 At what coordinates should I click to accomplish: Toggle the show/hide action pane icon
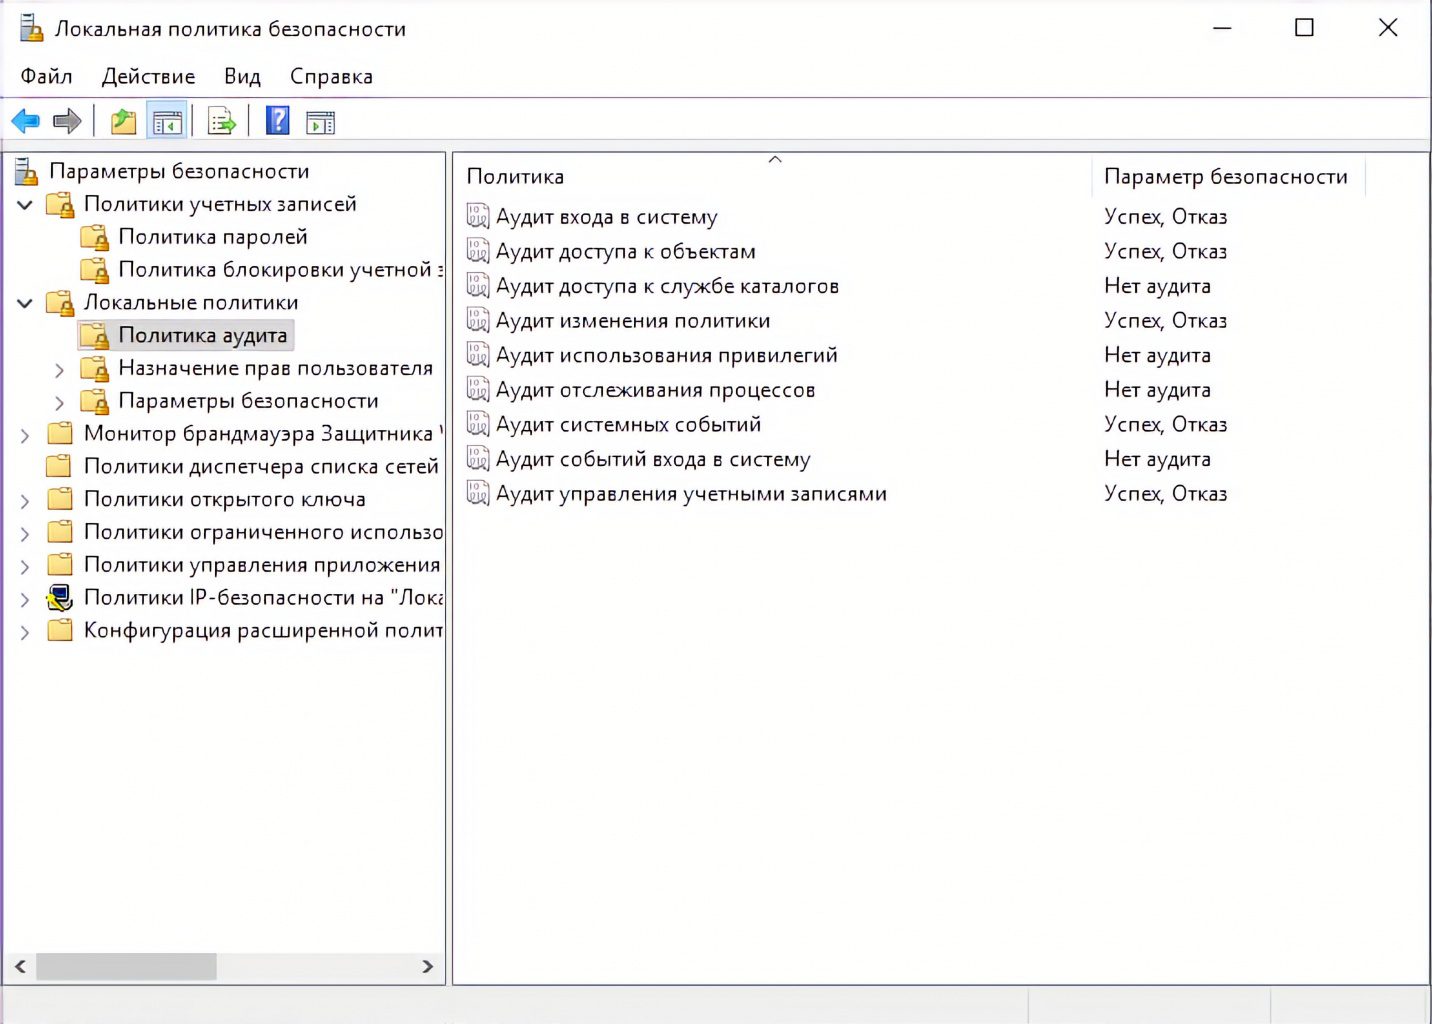click(320, 122)
